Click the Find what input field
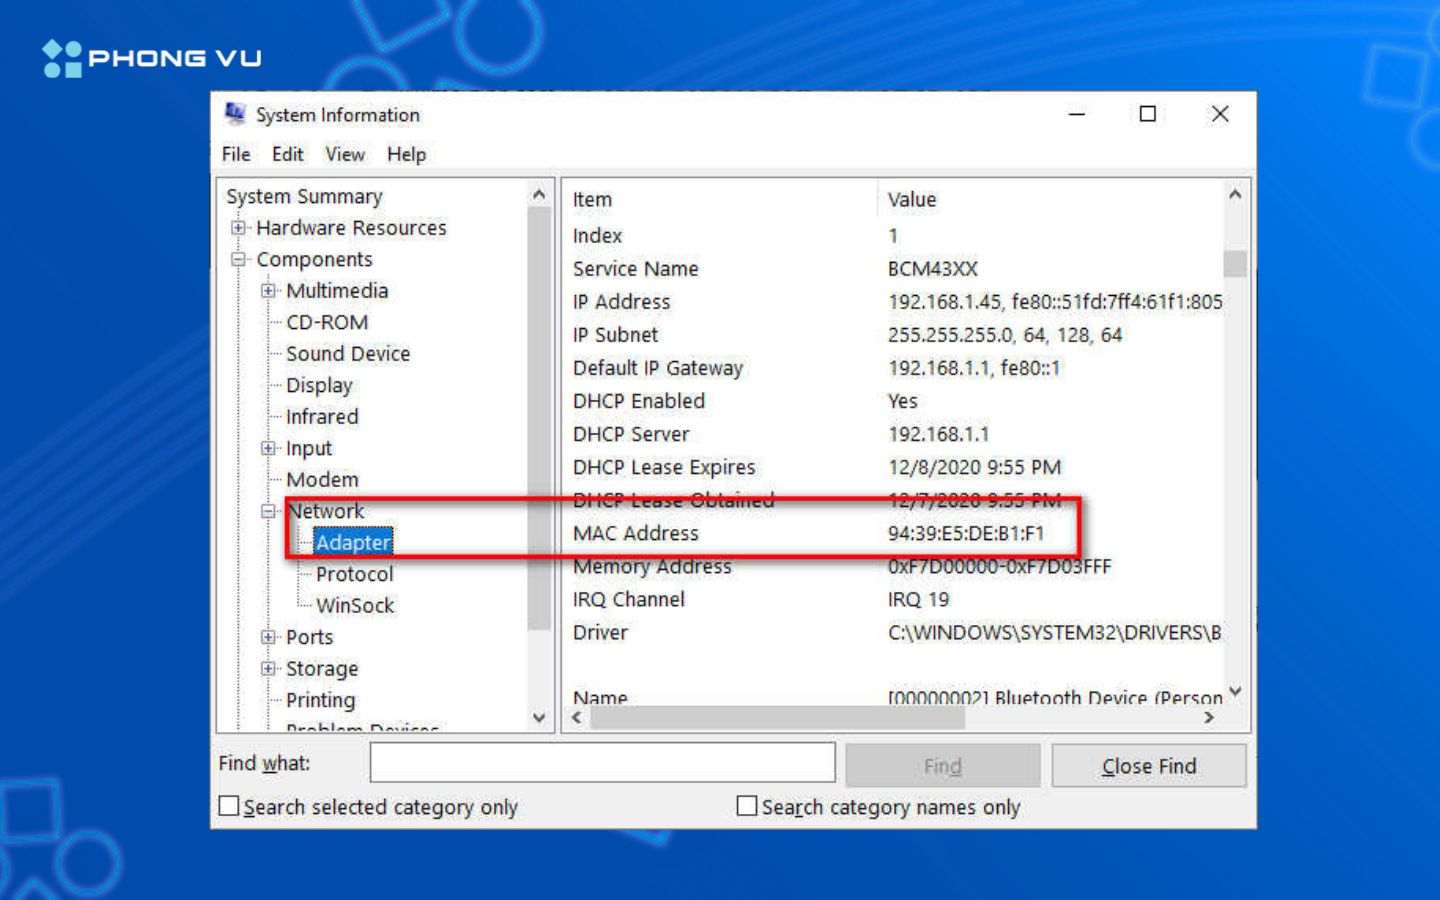Image resolution: width=1440 pixels, height=900 pixels. tap(602, 763)
